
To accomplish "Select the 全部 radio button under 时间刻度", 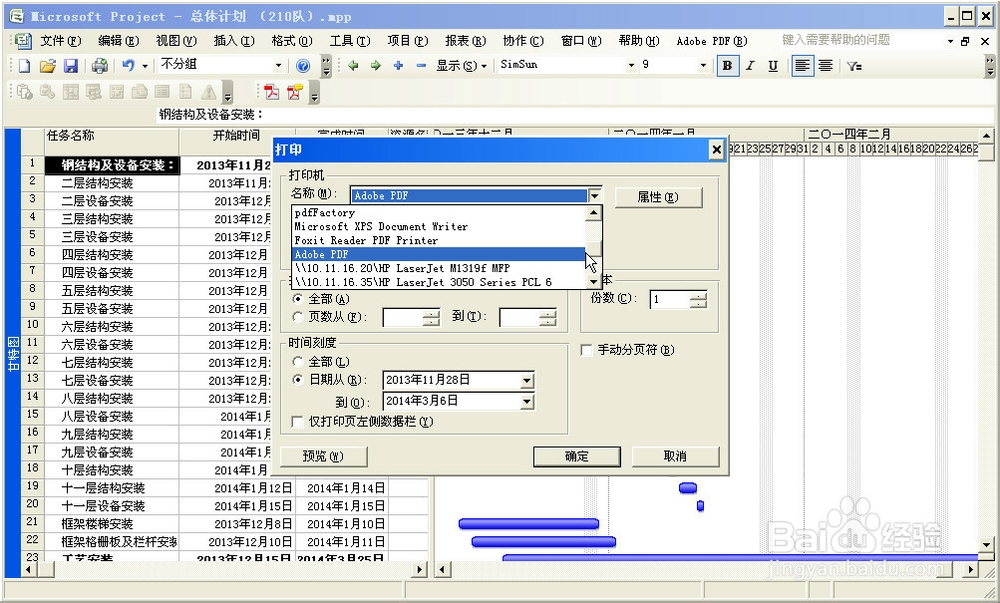I will 297,362.
